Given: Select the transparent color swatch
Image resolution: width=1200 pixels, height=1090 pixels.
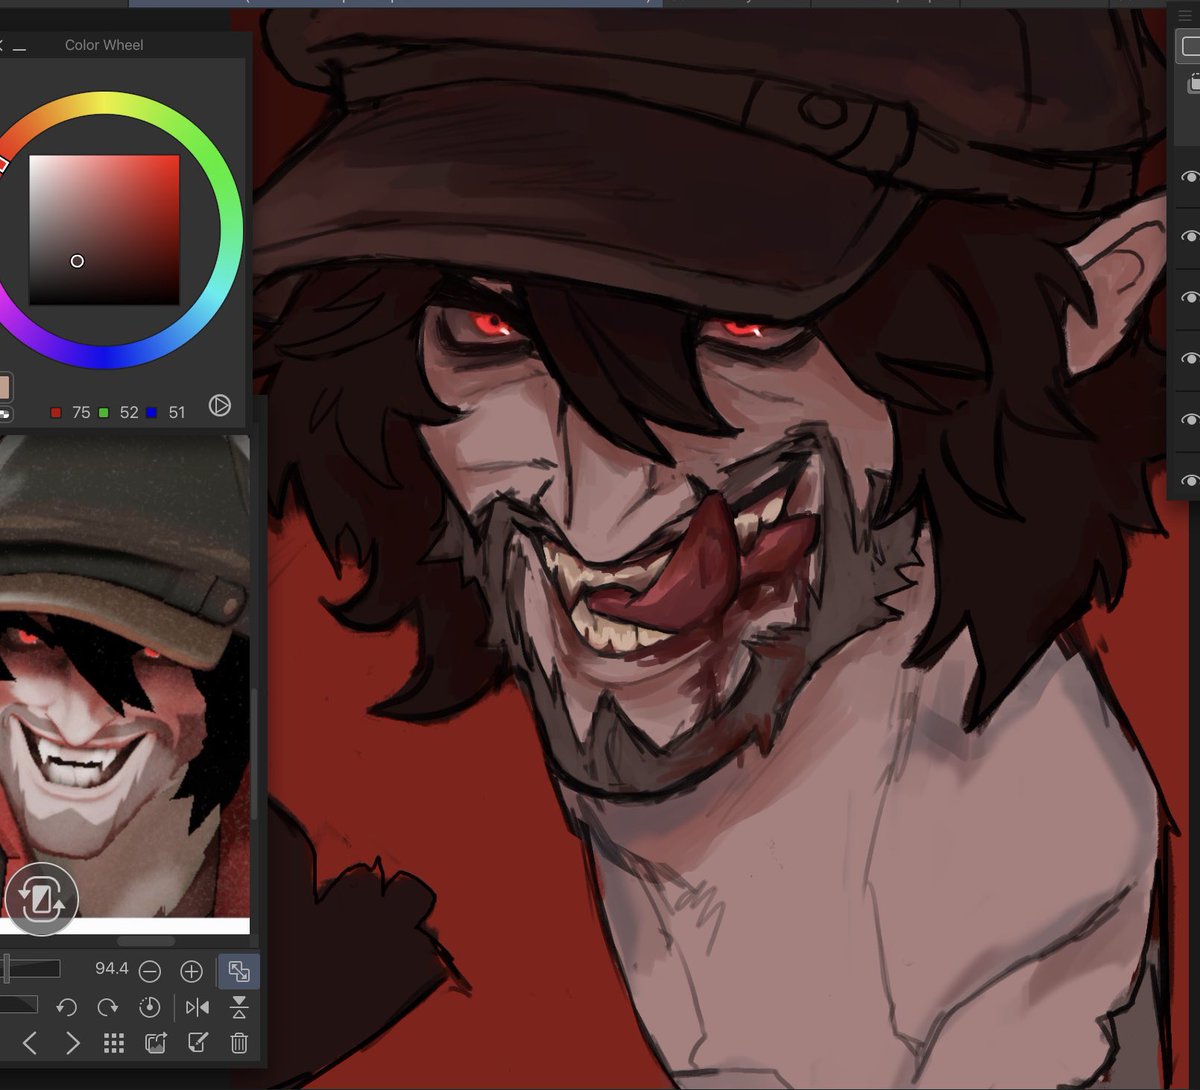Looking at the screenshot, I should (4, 412).
